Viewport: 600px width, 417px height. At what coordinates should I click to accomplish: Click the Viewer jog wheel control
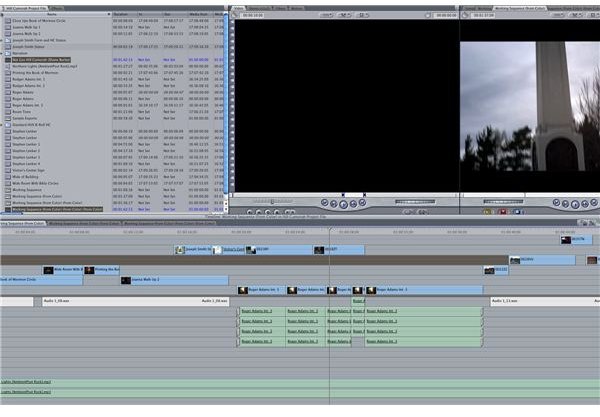tap(415, 202)
